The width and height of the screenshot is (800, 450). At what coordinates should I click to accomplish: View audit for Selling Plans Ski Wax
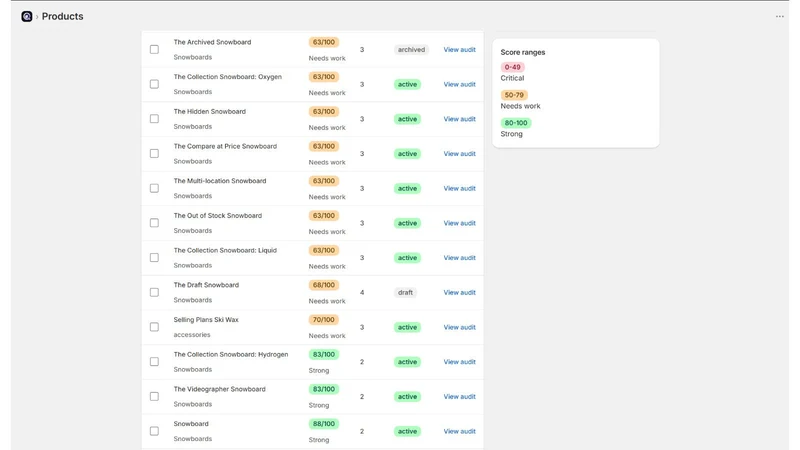[x=459, y=327]
